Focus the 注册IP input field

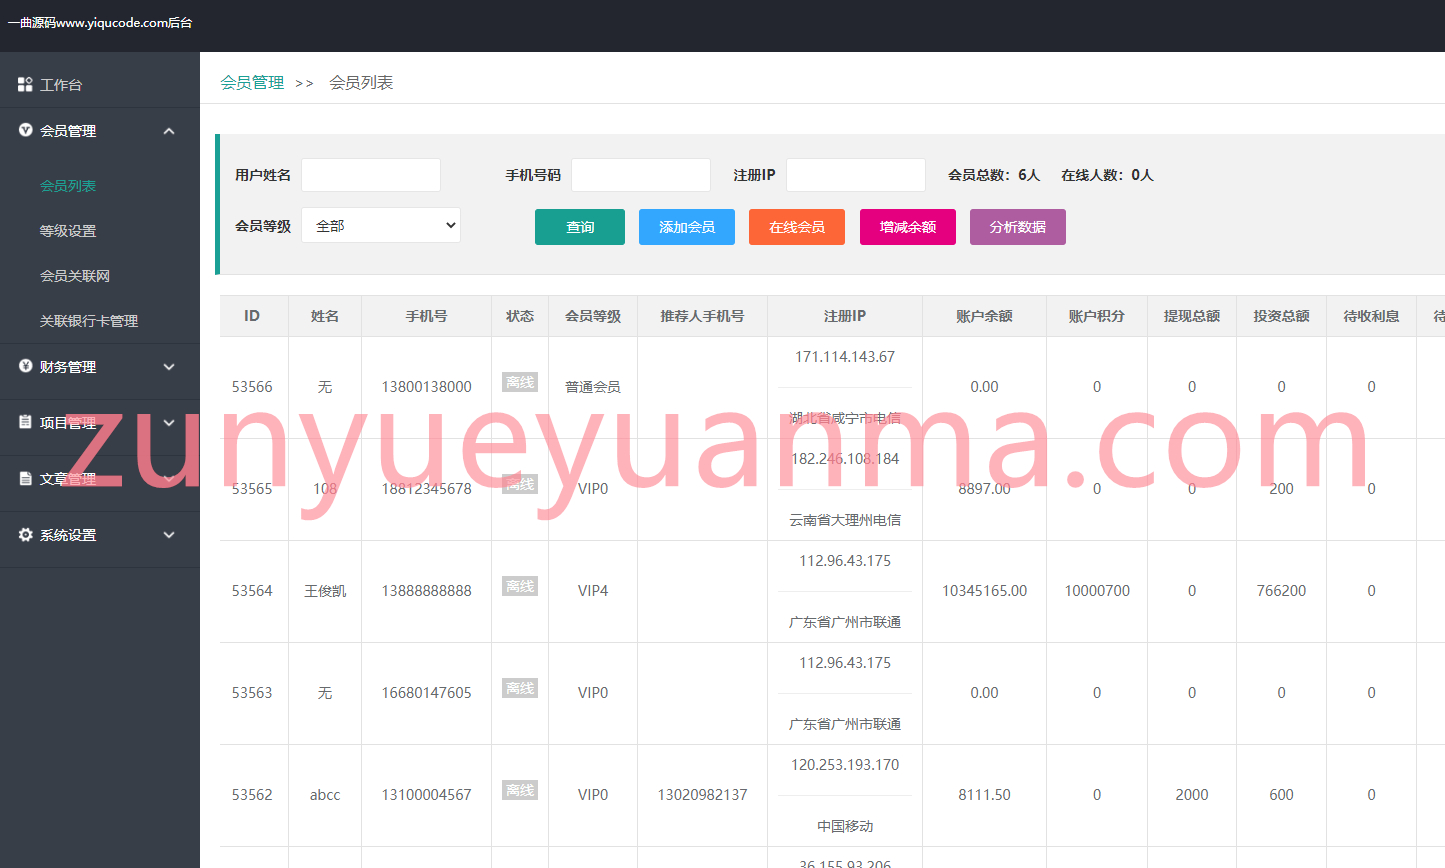tap(856, 175)
